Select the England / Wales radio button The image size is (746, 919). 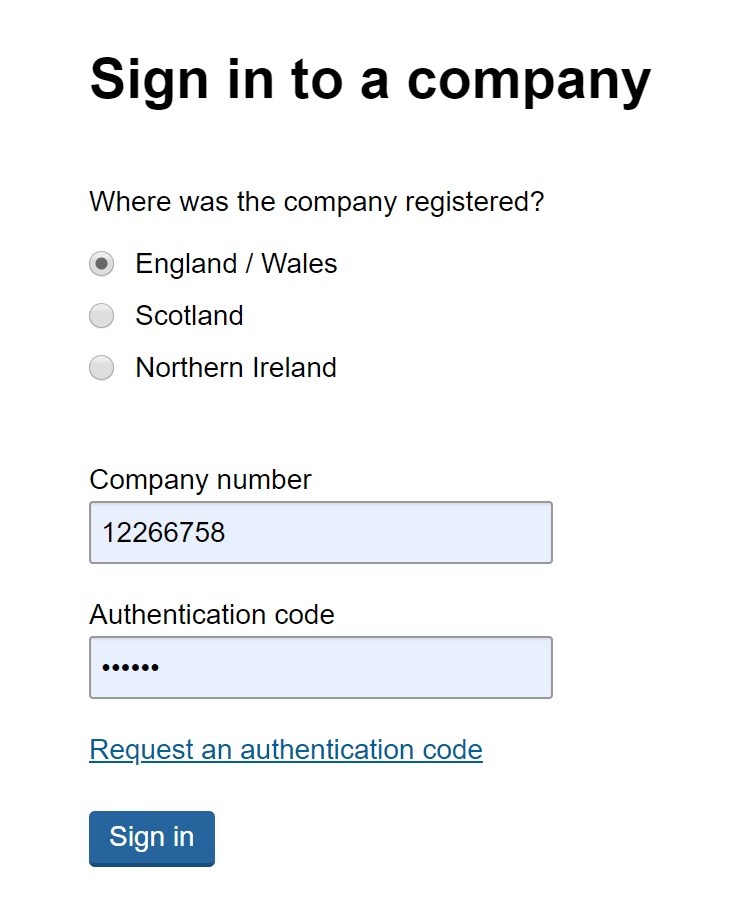pyautogui.click(x=101, y=263)
